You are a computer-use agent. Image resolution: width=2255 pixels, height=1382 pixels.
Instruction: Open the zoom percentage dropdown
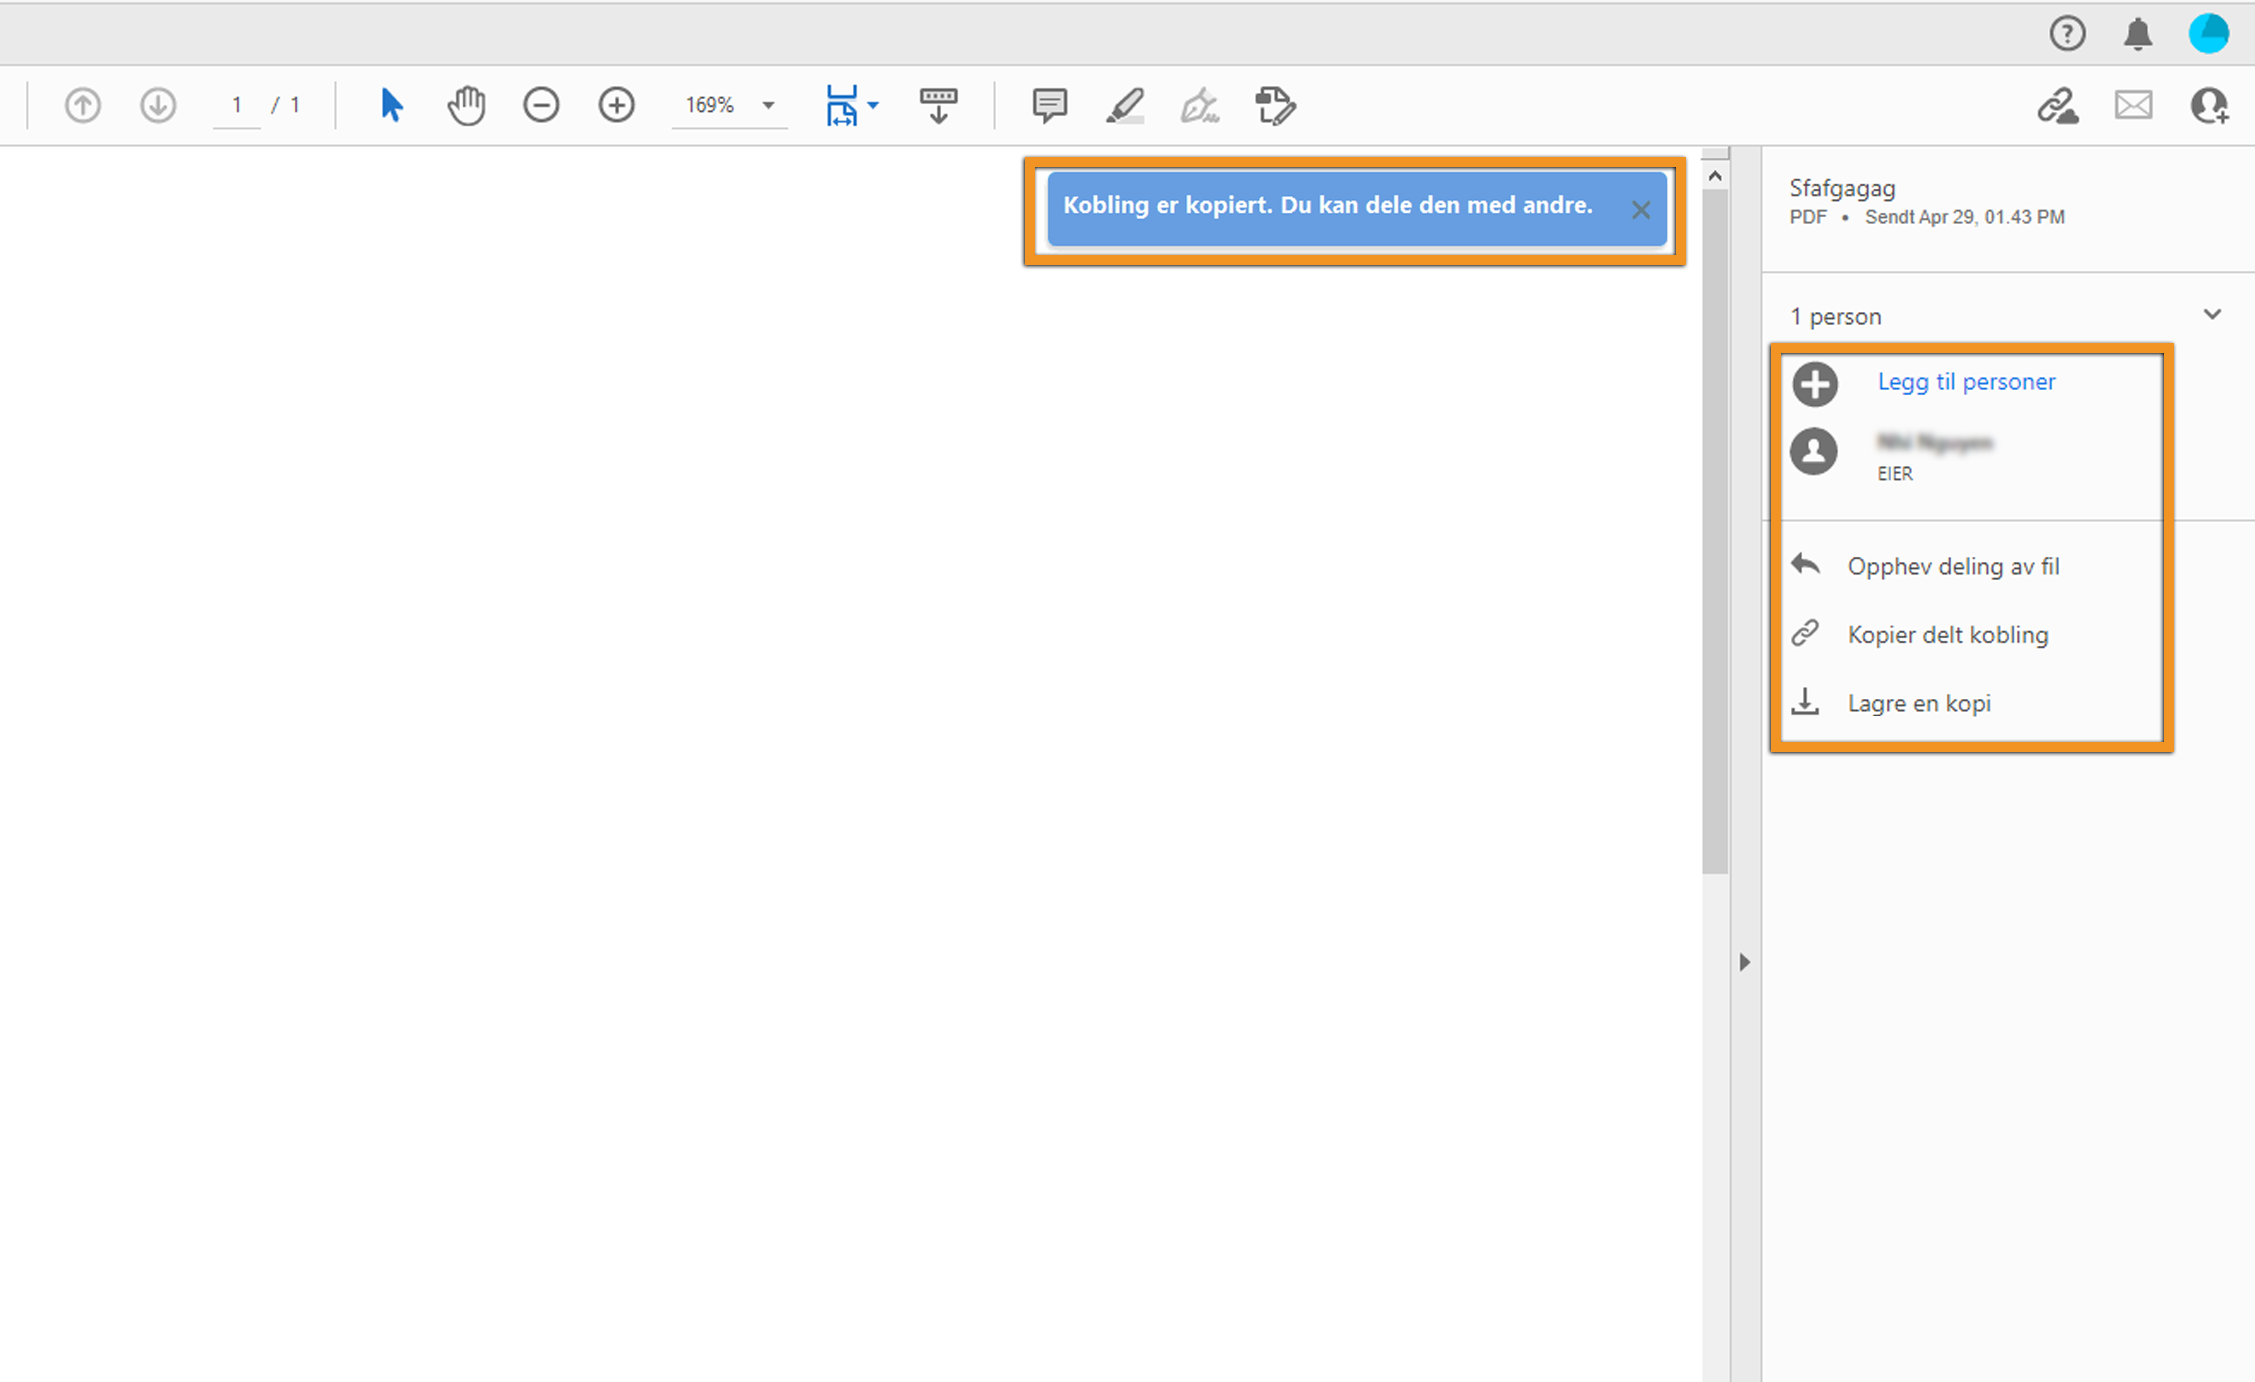pos(768,105)
